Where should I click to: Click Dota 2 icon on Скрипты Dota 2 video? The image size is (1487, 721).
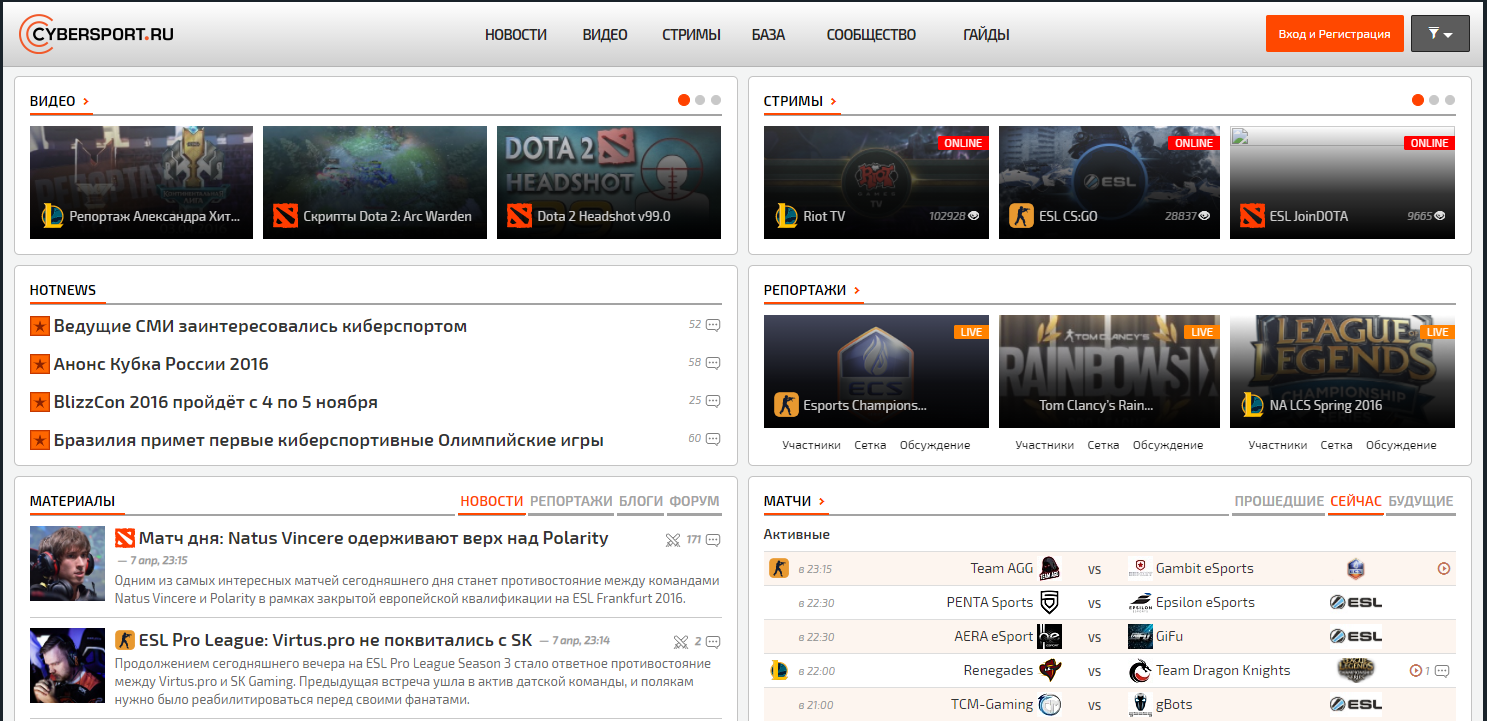[285, 216]
